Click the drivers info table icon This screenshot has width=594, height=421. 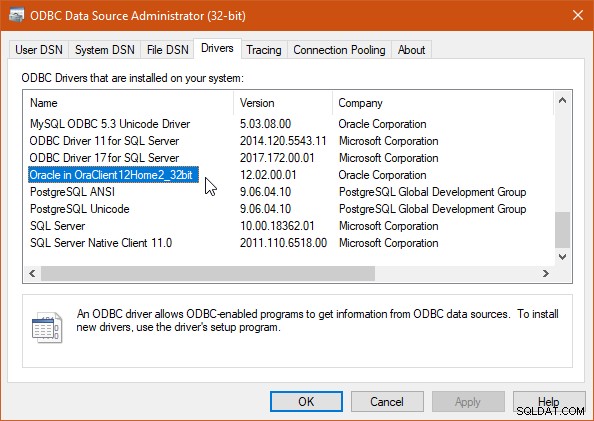point(47,327)
